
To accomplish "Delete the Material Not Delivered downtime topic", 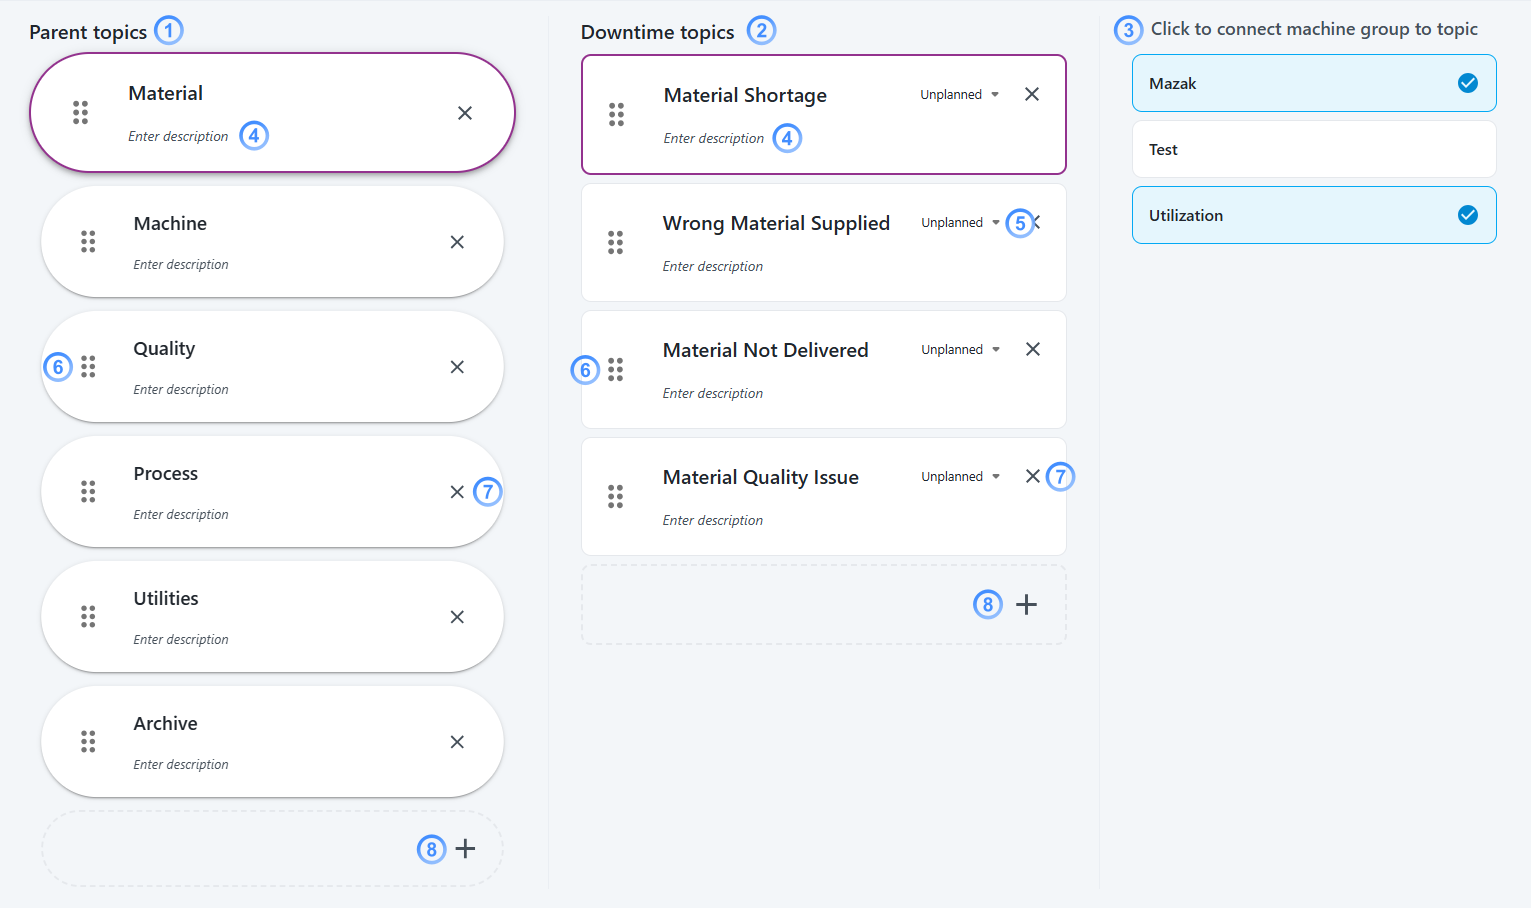I will pyautogui.click(x=1033, y=349).
